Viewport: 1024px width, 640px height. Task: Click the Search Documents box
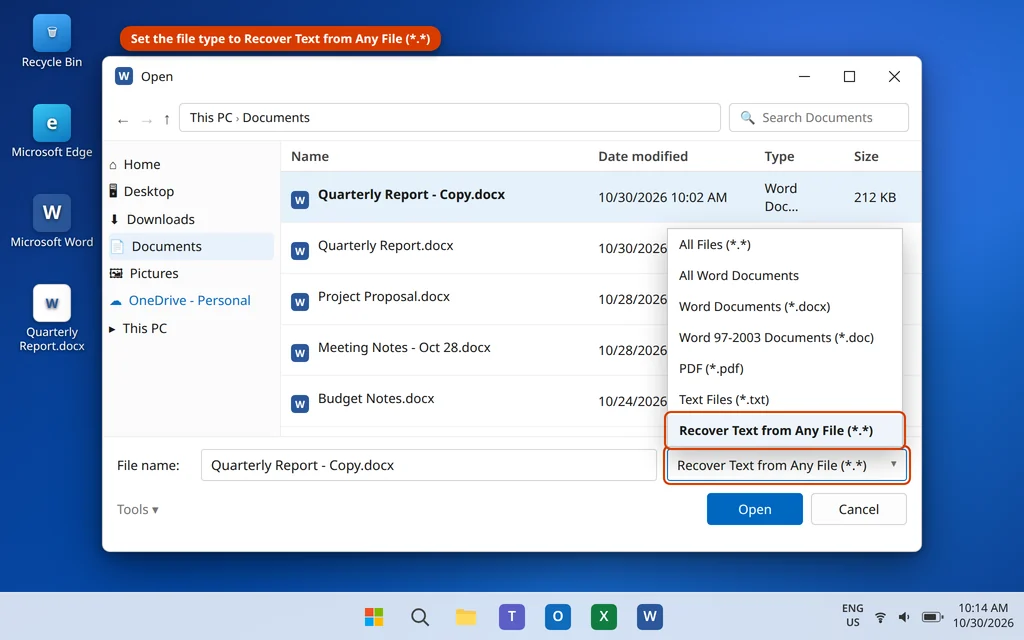pyautogui.click(x=818, y=118)
